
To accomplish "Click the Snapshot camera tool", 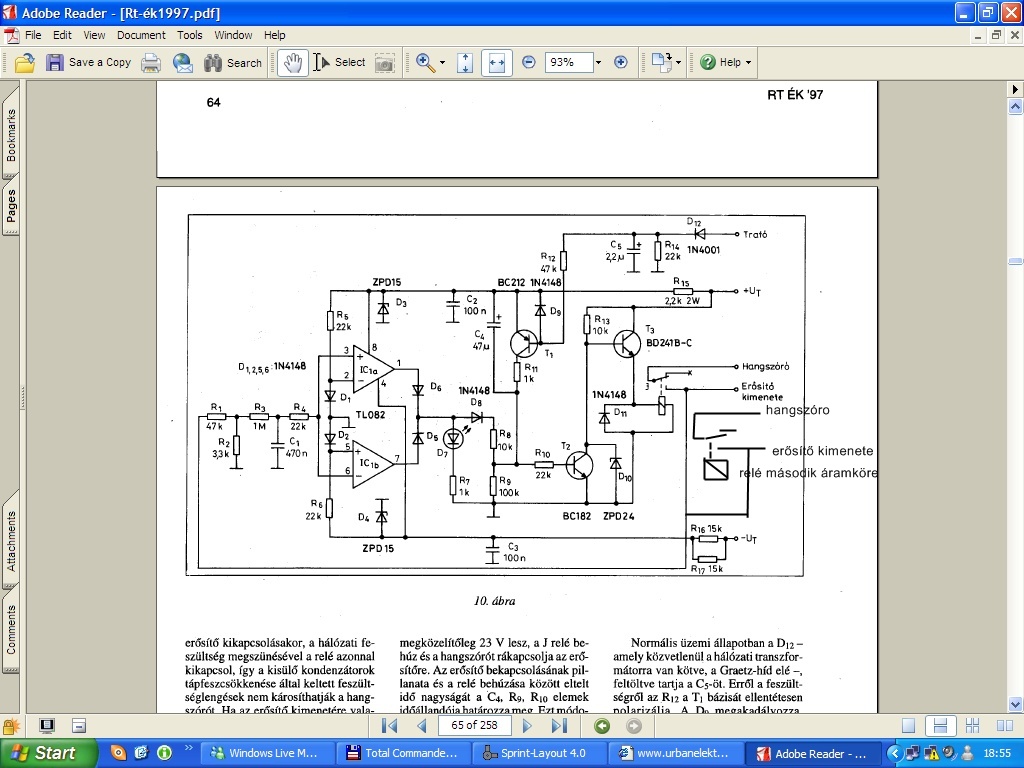I will point(385,63).
